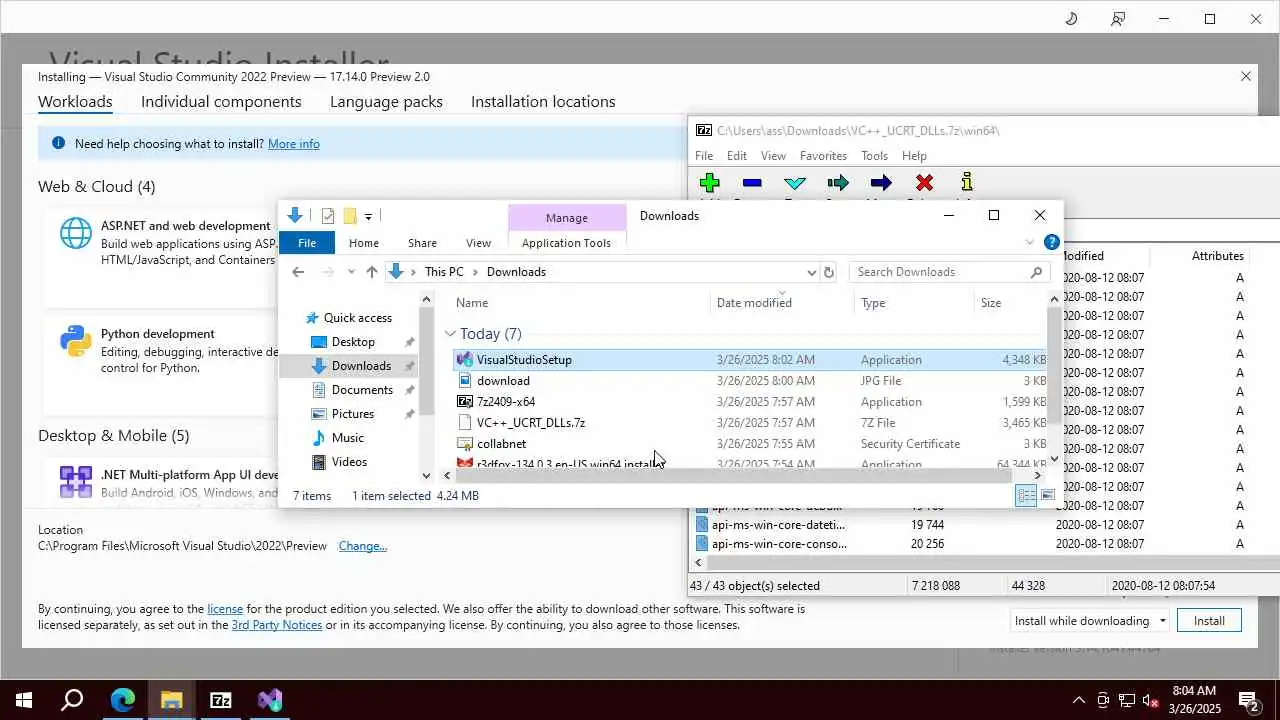The width and height of the screenshot is (1280, 720).
Task: Click the Change... location link
Action: [x=363, y=546]
